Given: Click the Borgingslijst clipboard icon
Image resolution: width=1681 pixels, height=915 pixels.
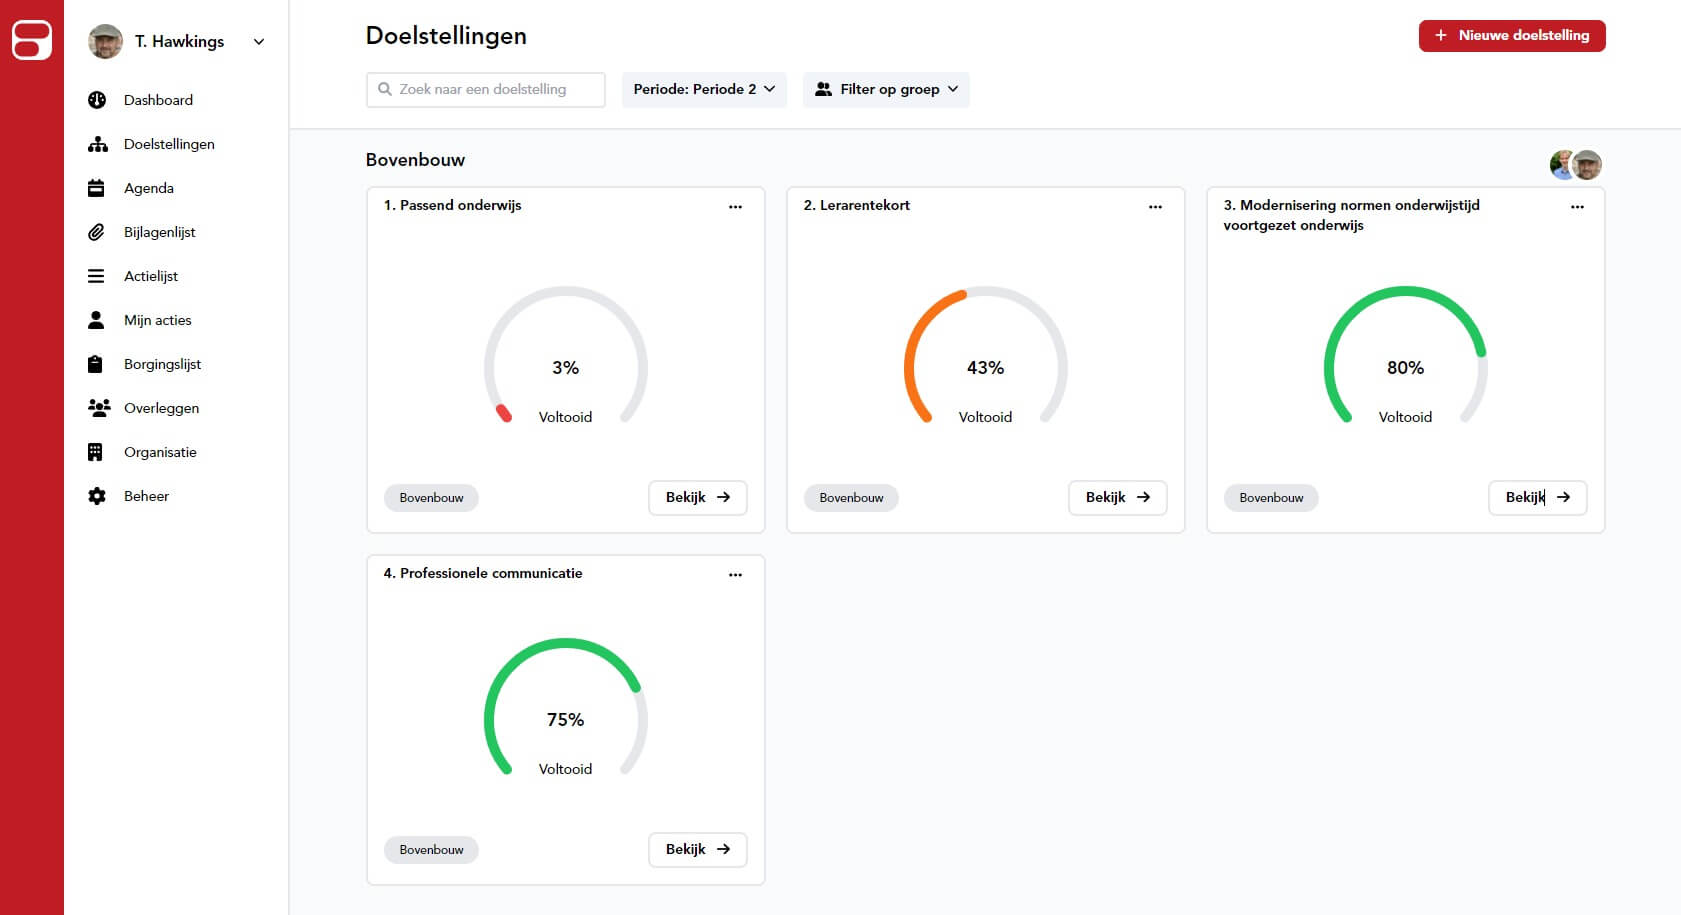Looking at the screenshot, I should [96, 364].
